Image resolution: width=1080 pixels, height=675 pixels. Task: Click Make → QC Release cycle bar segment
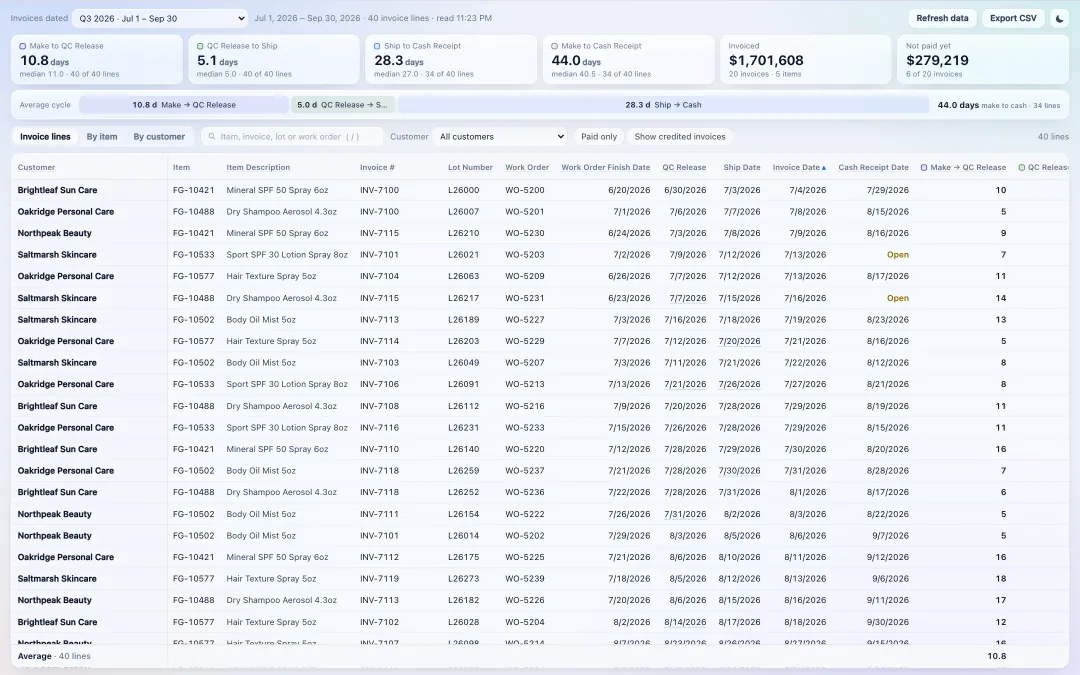click(184, 105)
